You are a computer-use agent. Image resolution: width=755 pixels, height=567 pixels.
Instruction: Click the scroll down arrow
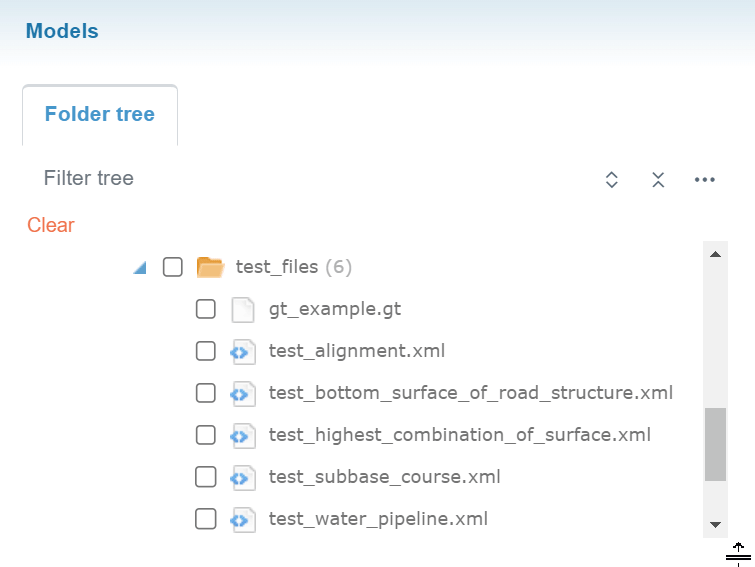[715, 524]
